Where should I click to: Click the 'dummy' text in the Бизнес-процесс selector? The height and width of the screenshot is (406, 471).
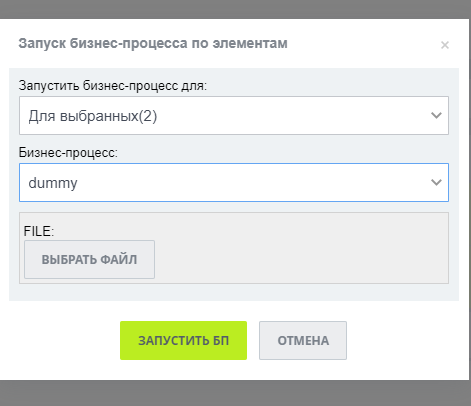[53, 183]
